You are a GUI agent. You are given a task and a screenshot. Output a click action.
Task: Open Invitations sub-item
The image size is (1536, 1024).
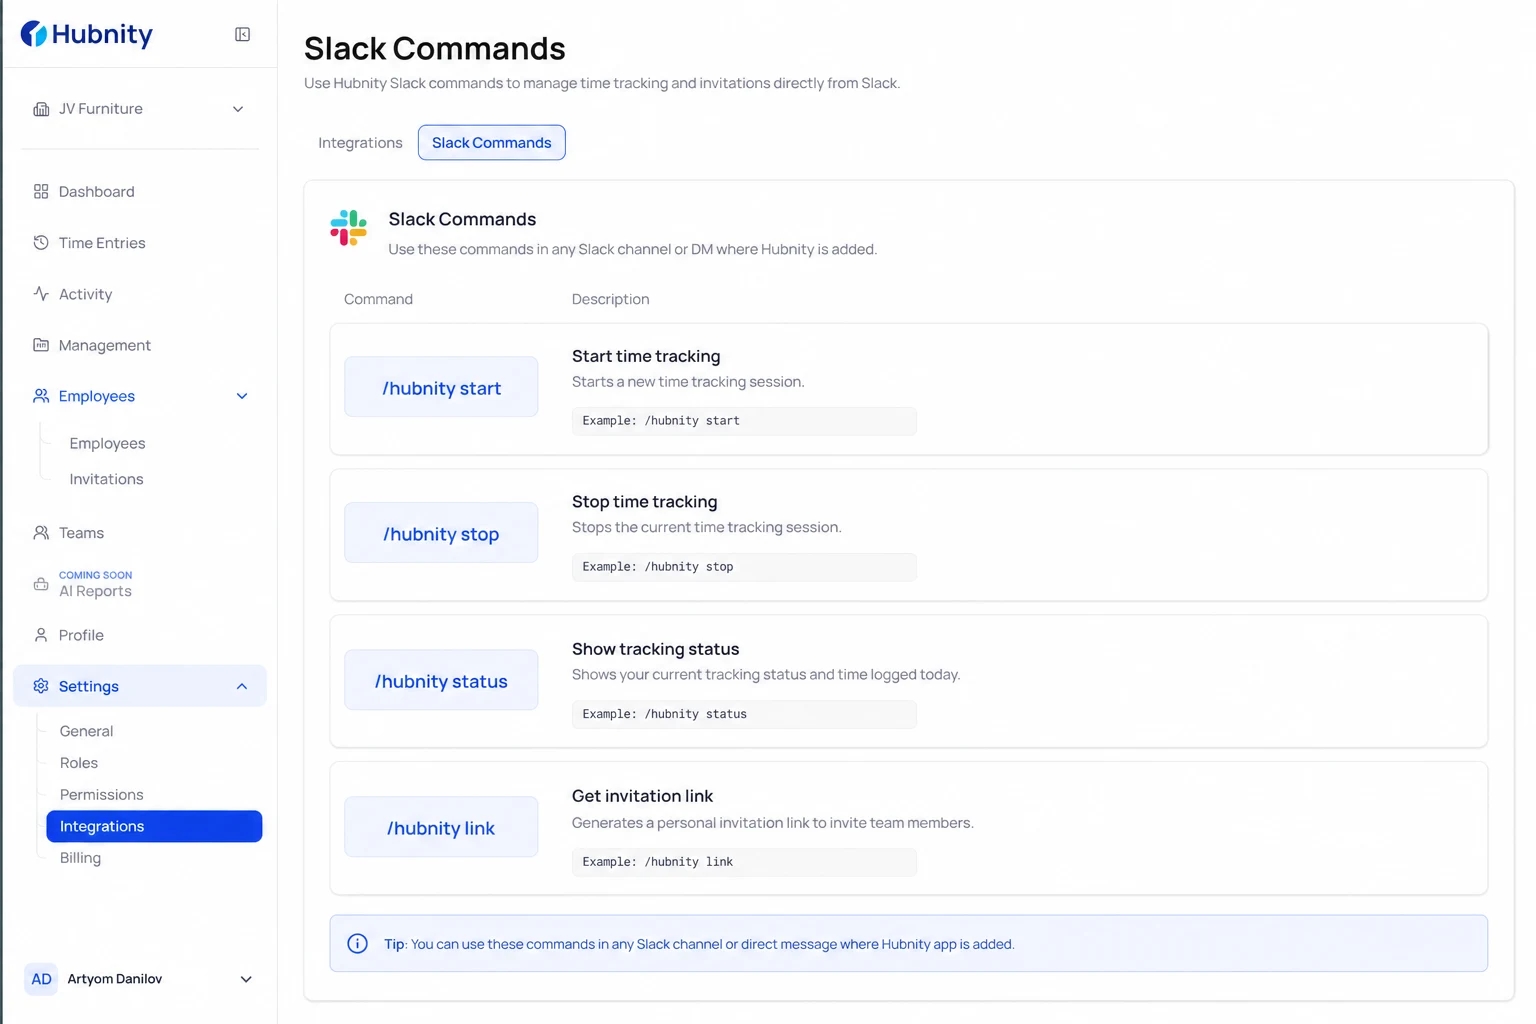[106, 479]
